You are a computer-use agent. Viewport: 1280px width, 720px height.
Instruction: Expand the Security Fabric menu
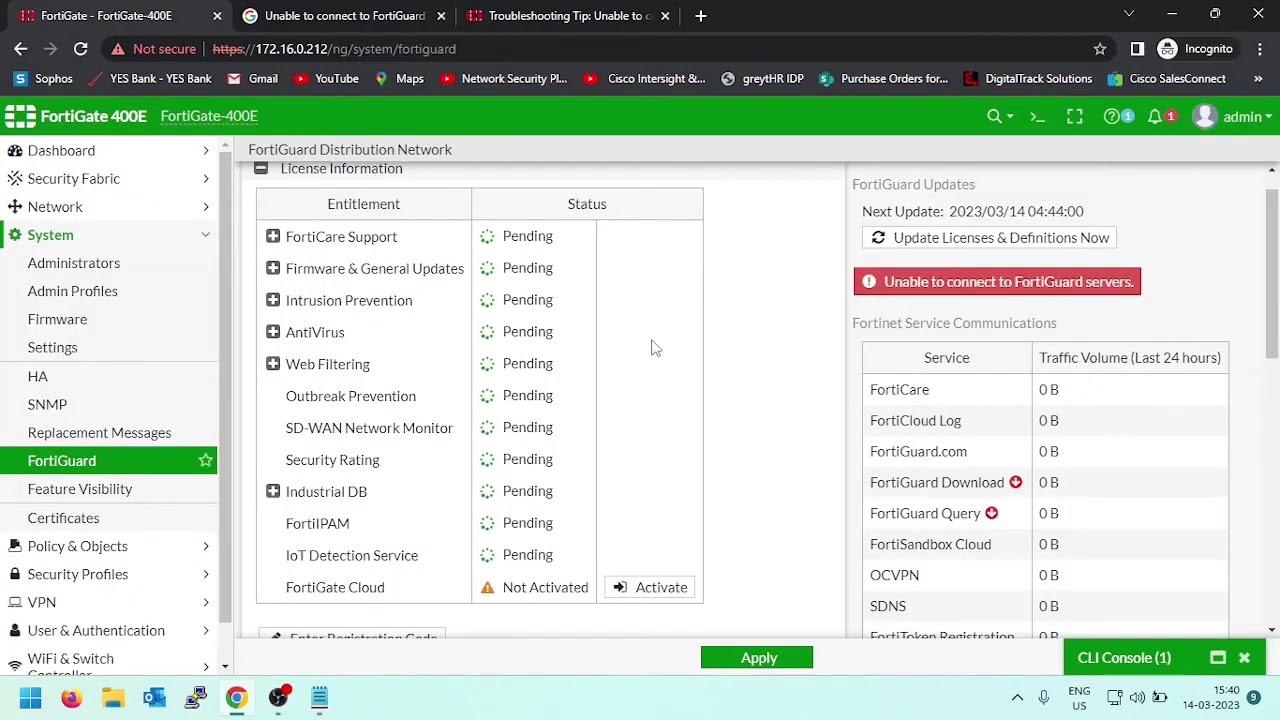tap(108, 178)
